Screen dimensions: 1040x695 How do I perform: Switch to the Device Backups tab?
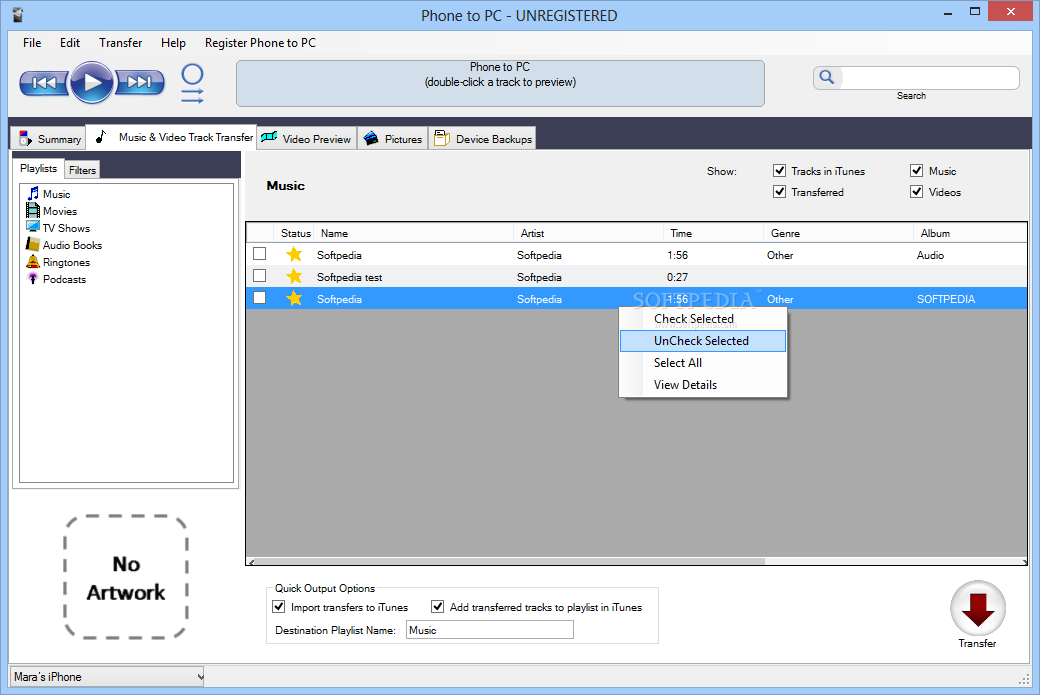[x=483, y=139]
